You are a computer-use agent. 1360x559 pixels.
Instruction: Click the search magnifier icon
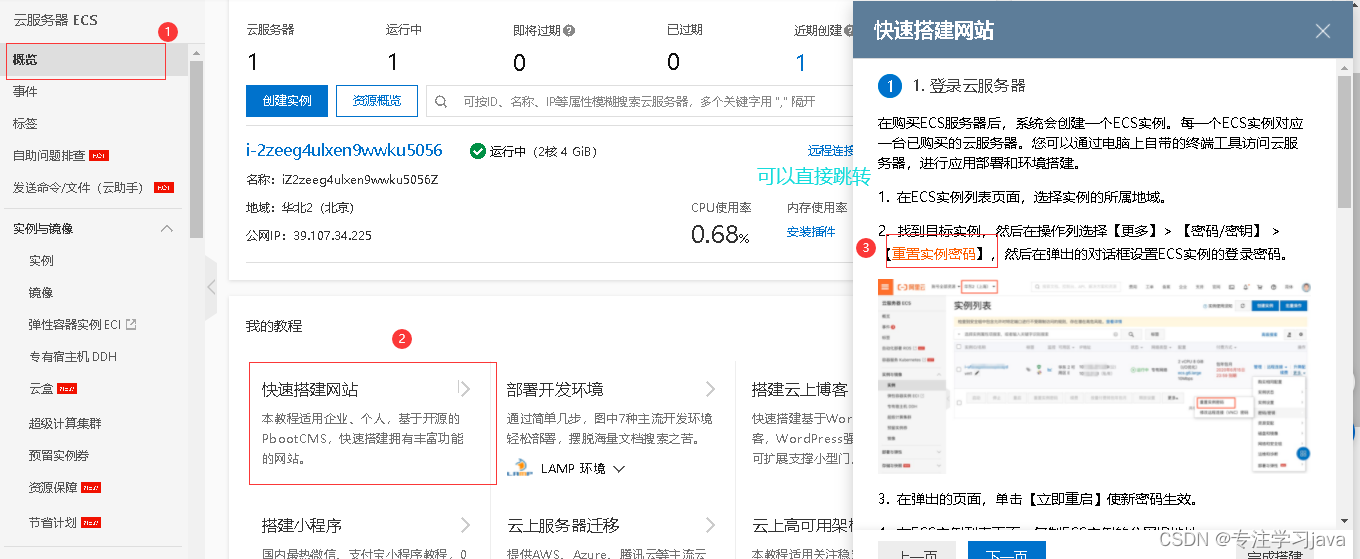(441, 101)
